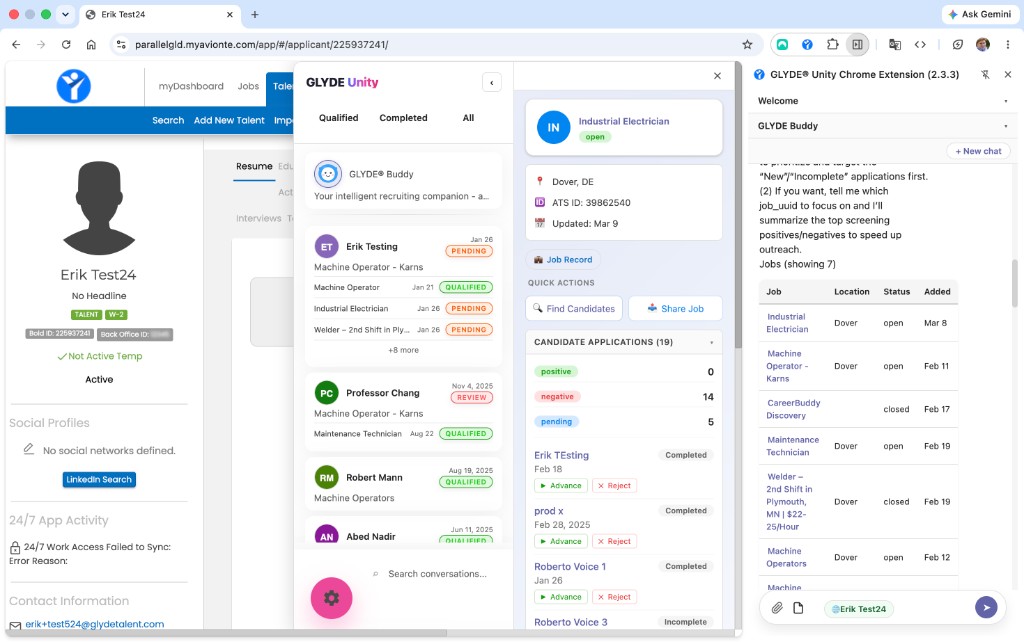Collapse the Welcome section in extension

click(x=1006, y=101)
